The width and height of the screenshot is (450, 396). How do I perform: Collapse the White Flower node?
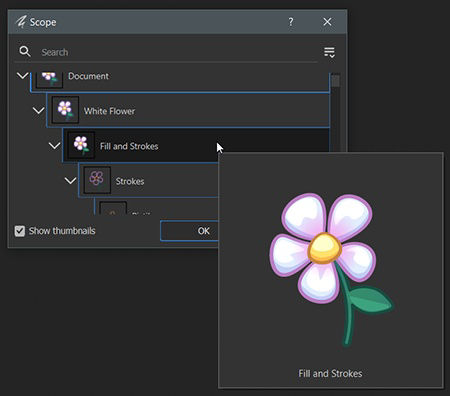tap(39, 110)
